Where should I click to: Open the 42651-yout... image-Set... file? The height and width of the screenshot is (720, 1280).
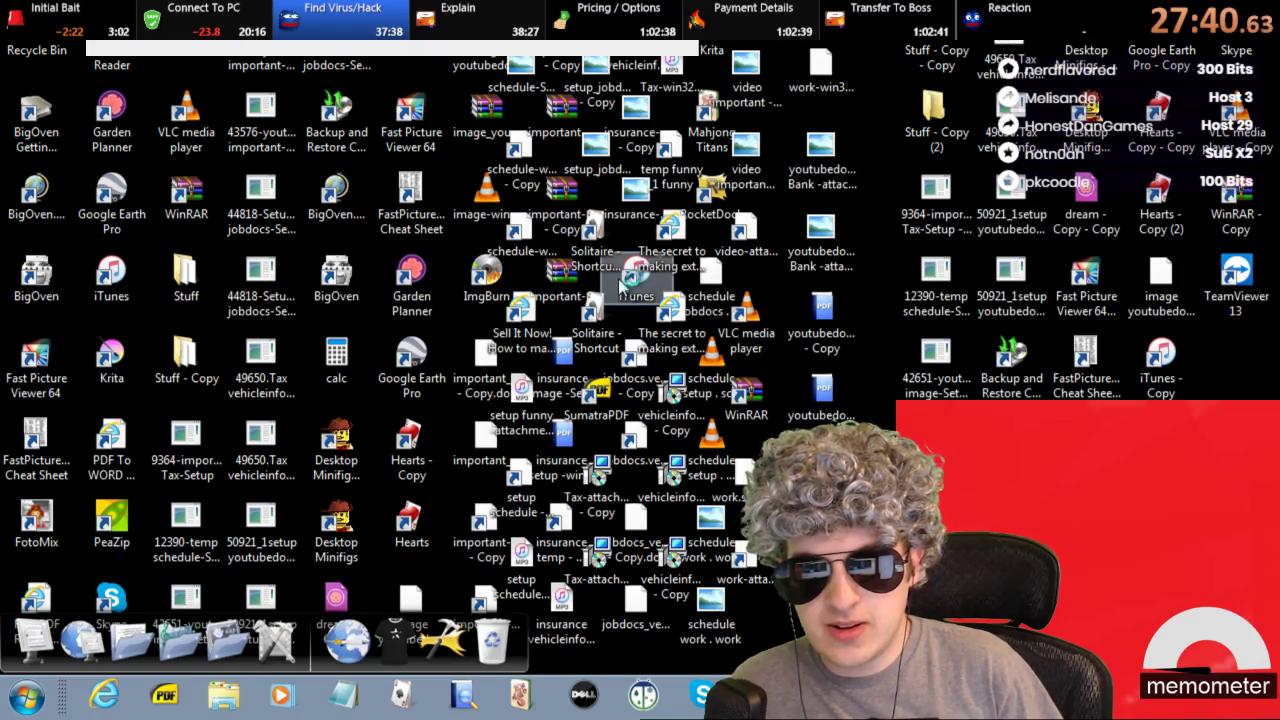coord(936,369)
